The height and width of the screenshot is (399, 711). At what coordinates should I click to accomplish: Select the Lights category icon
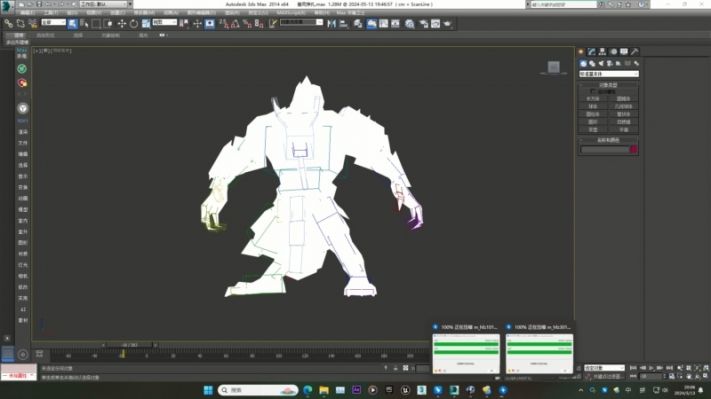601,63
